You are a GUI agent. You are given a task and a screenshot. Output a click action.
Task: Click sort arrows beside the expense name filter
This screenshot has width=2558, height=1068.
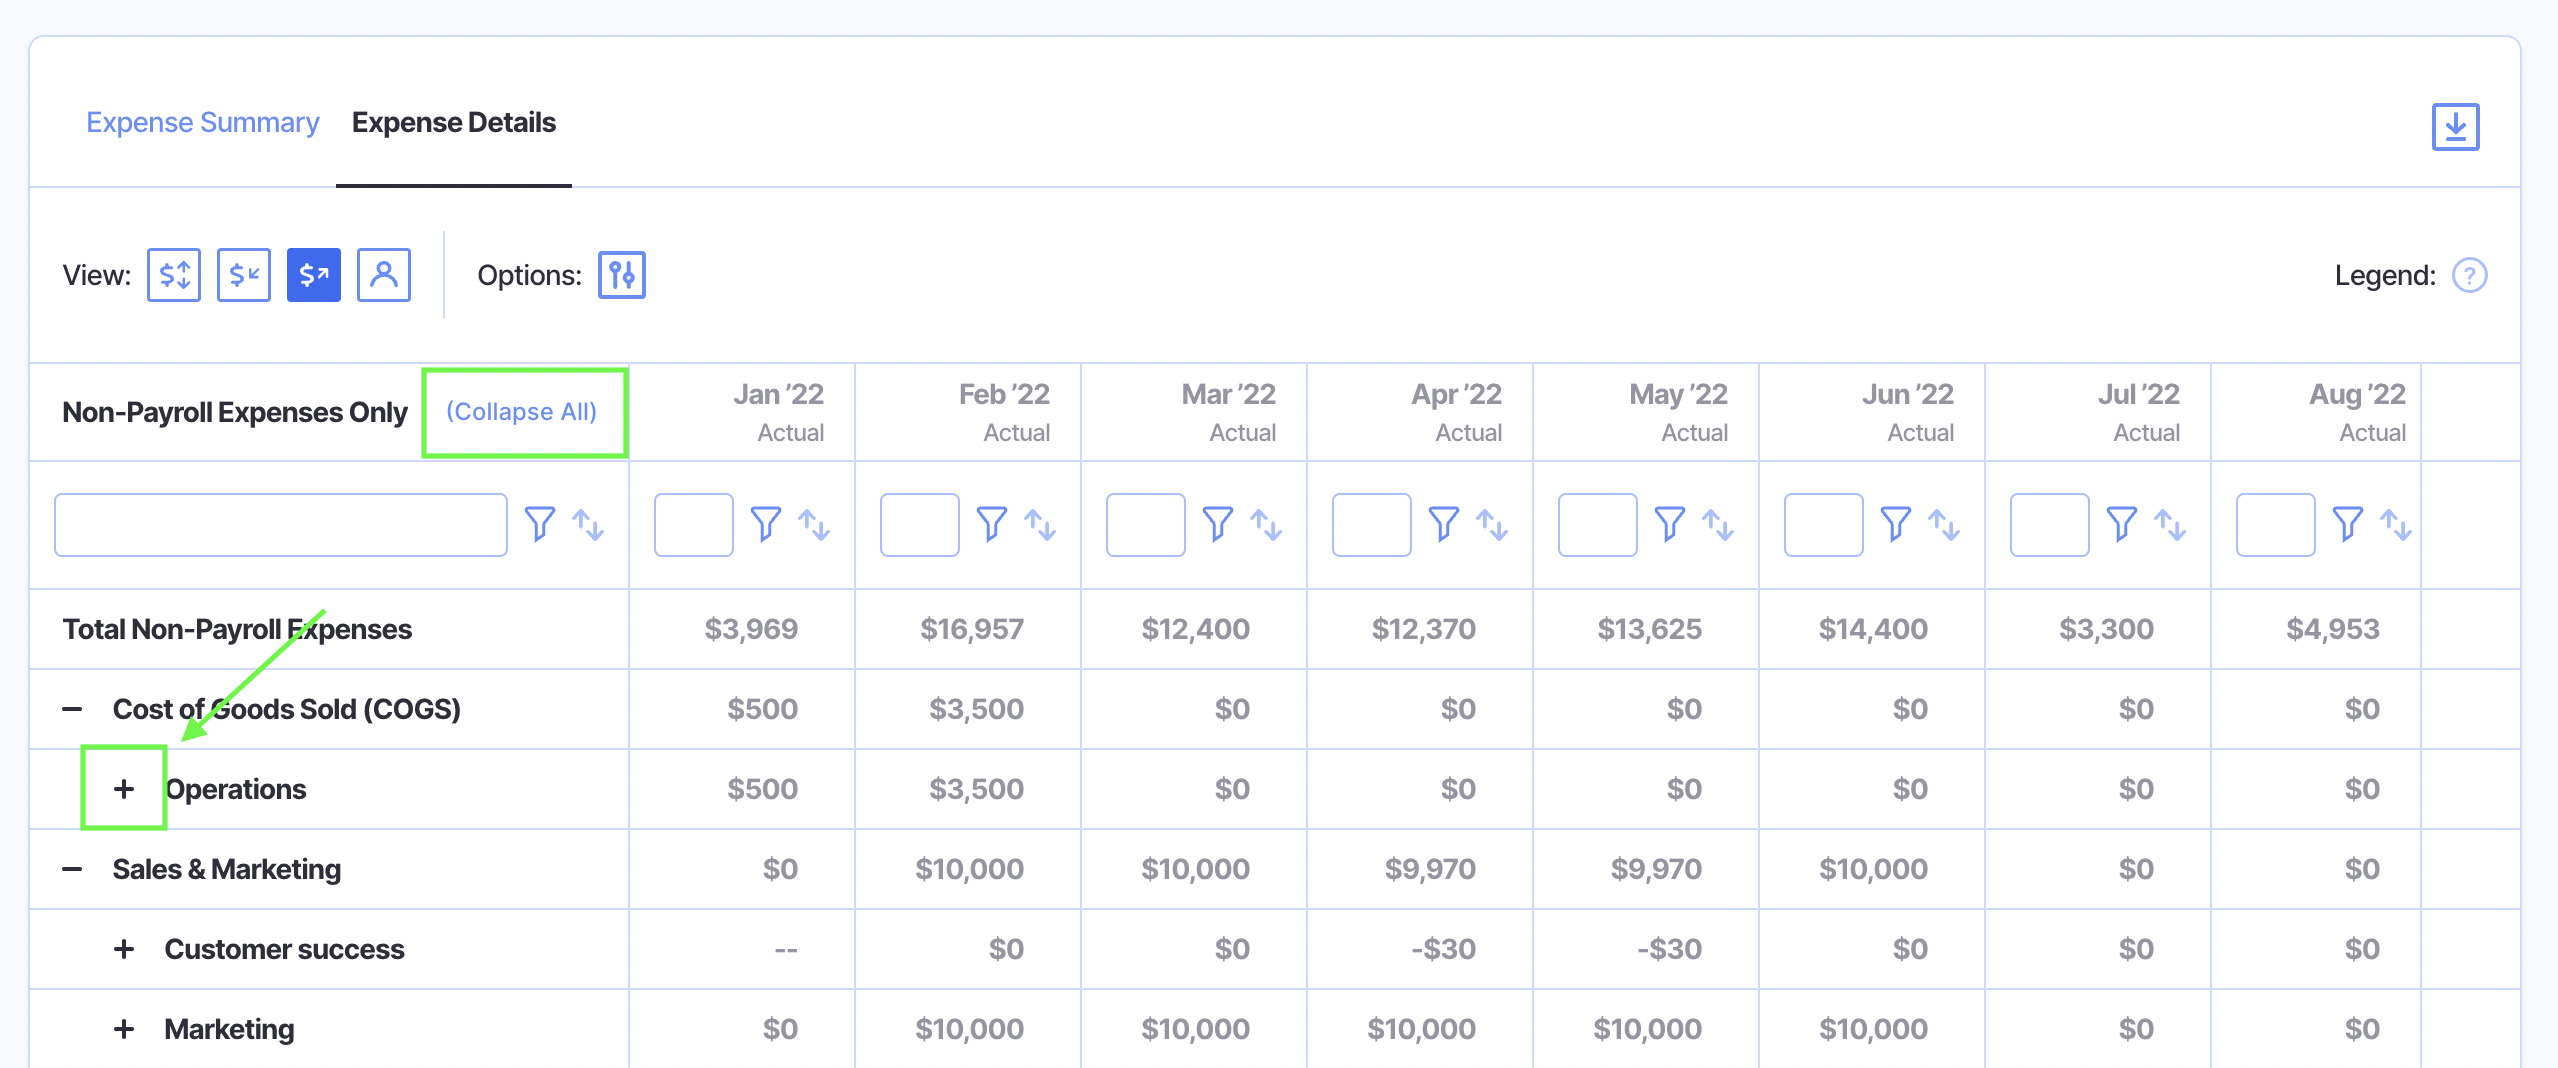tap(588, 524)
